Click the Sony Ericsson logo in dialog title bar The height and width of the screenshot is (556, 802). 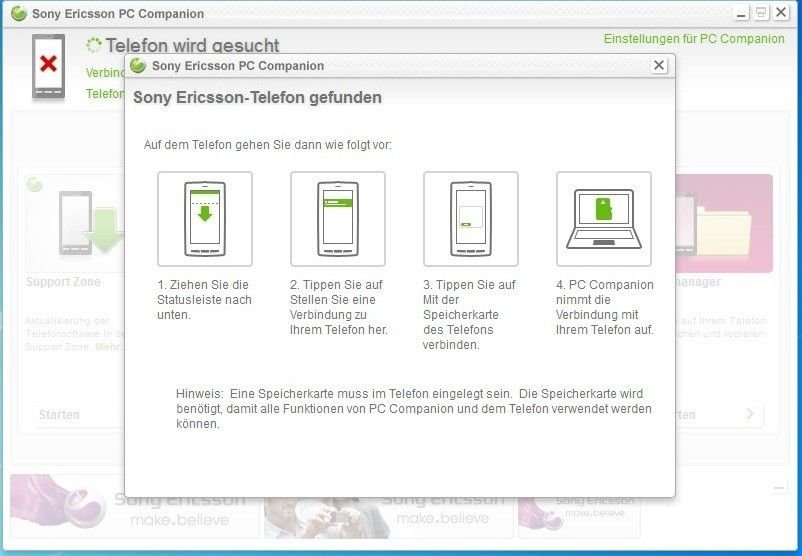tap(138, 65)
